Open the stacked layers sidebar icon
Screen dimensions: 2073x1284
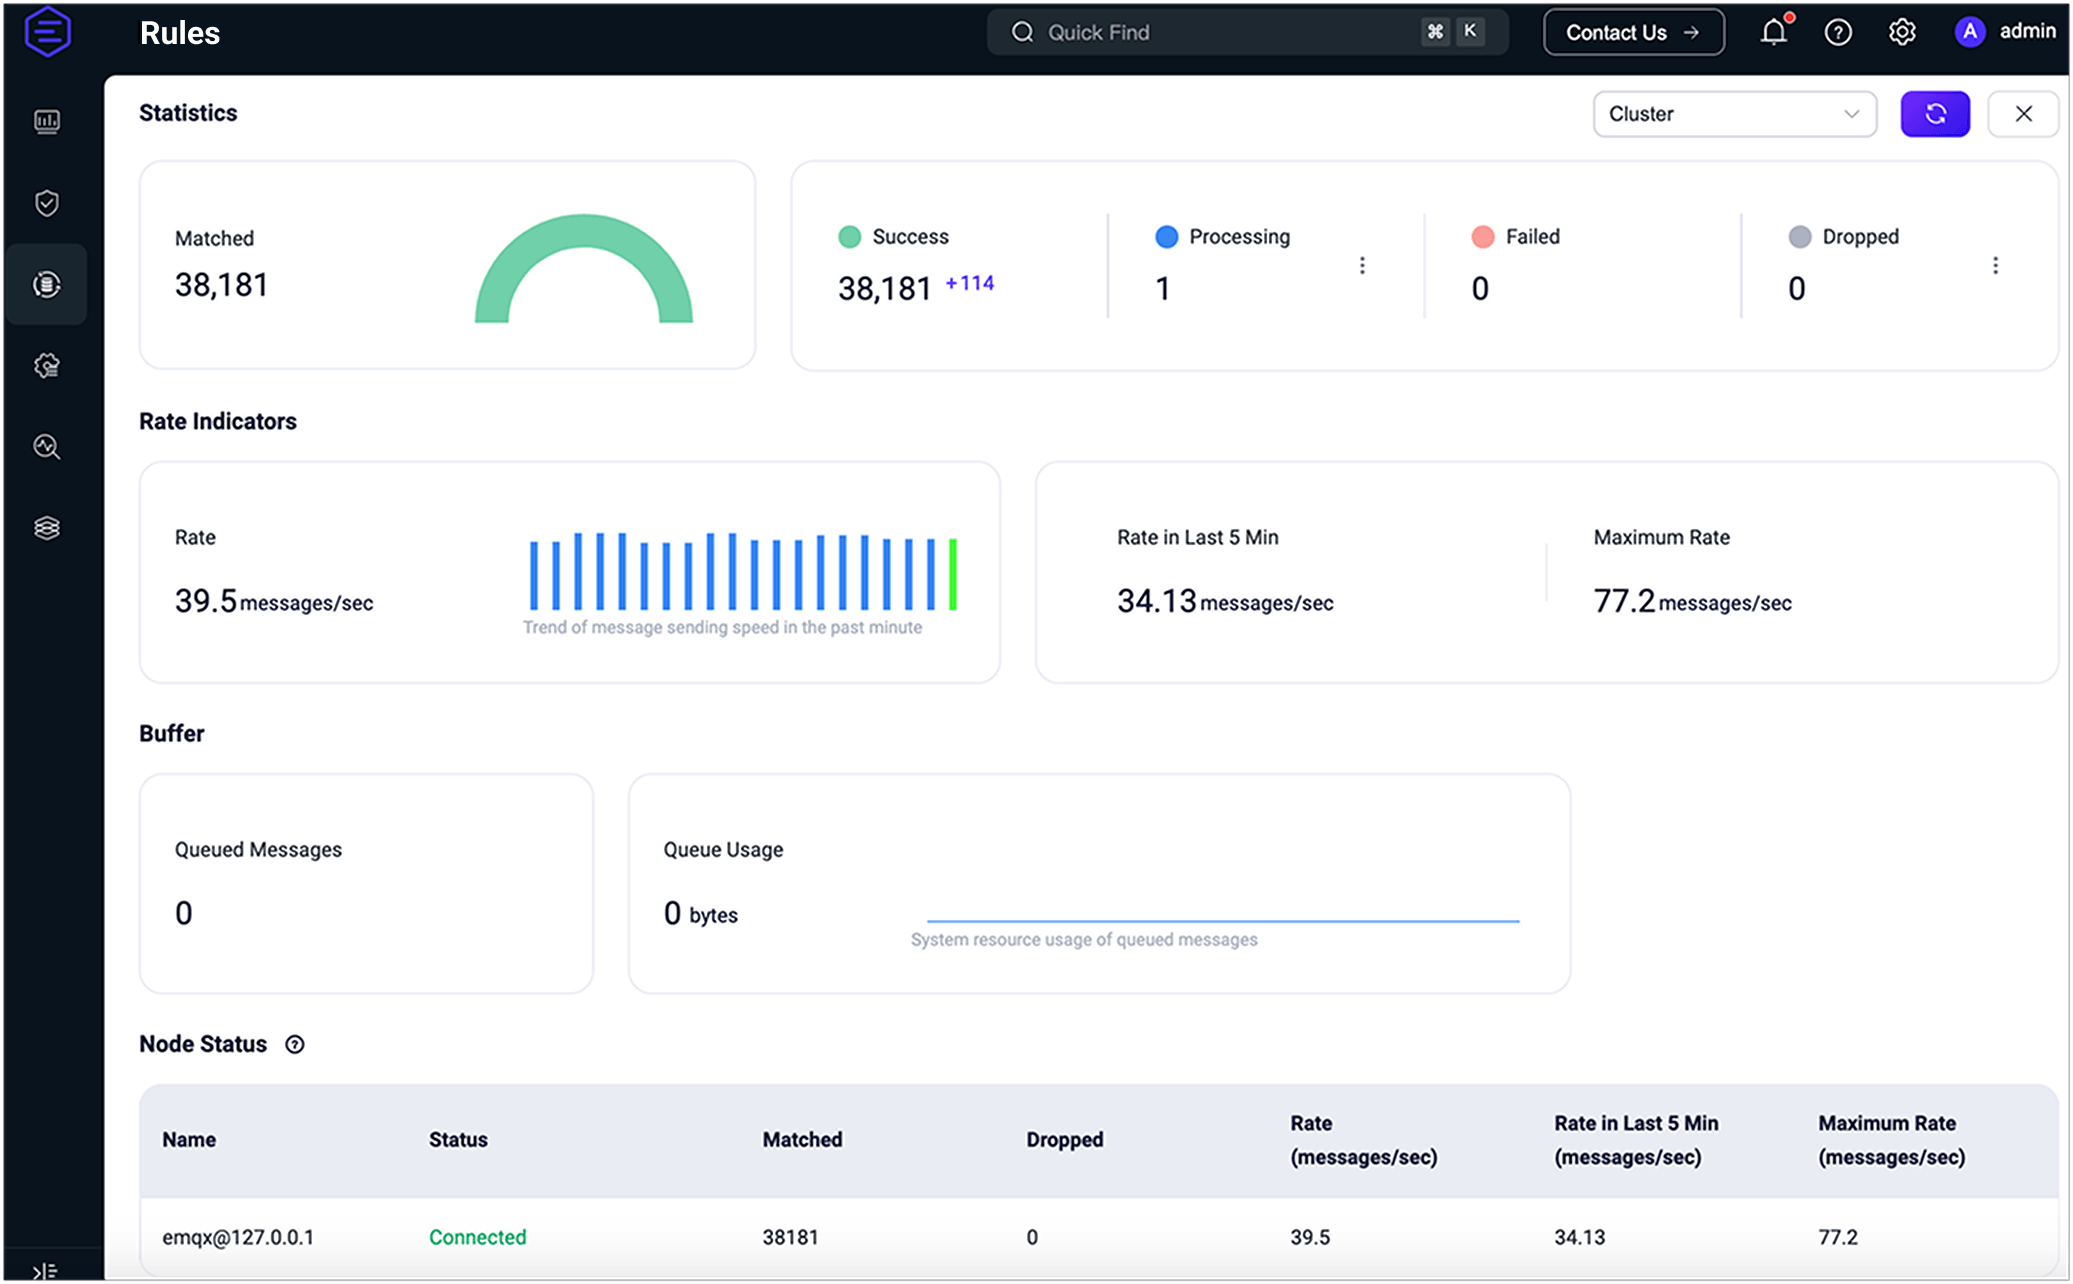(46, 528)
